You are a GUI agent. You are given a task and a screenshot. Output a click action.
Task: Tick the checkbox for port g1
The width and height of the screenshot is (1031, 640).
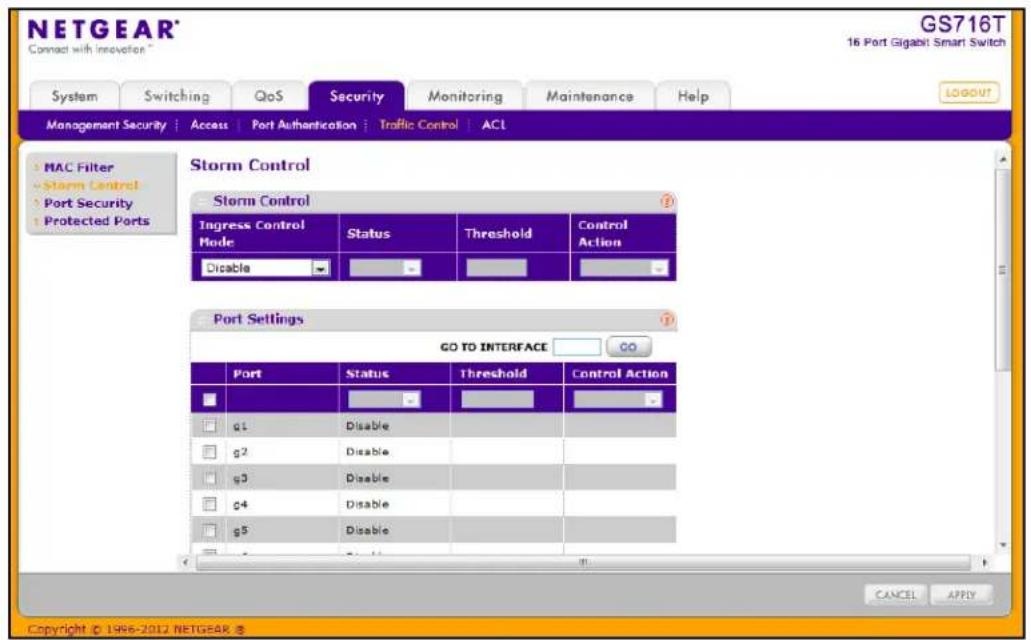[209, 426]
